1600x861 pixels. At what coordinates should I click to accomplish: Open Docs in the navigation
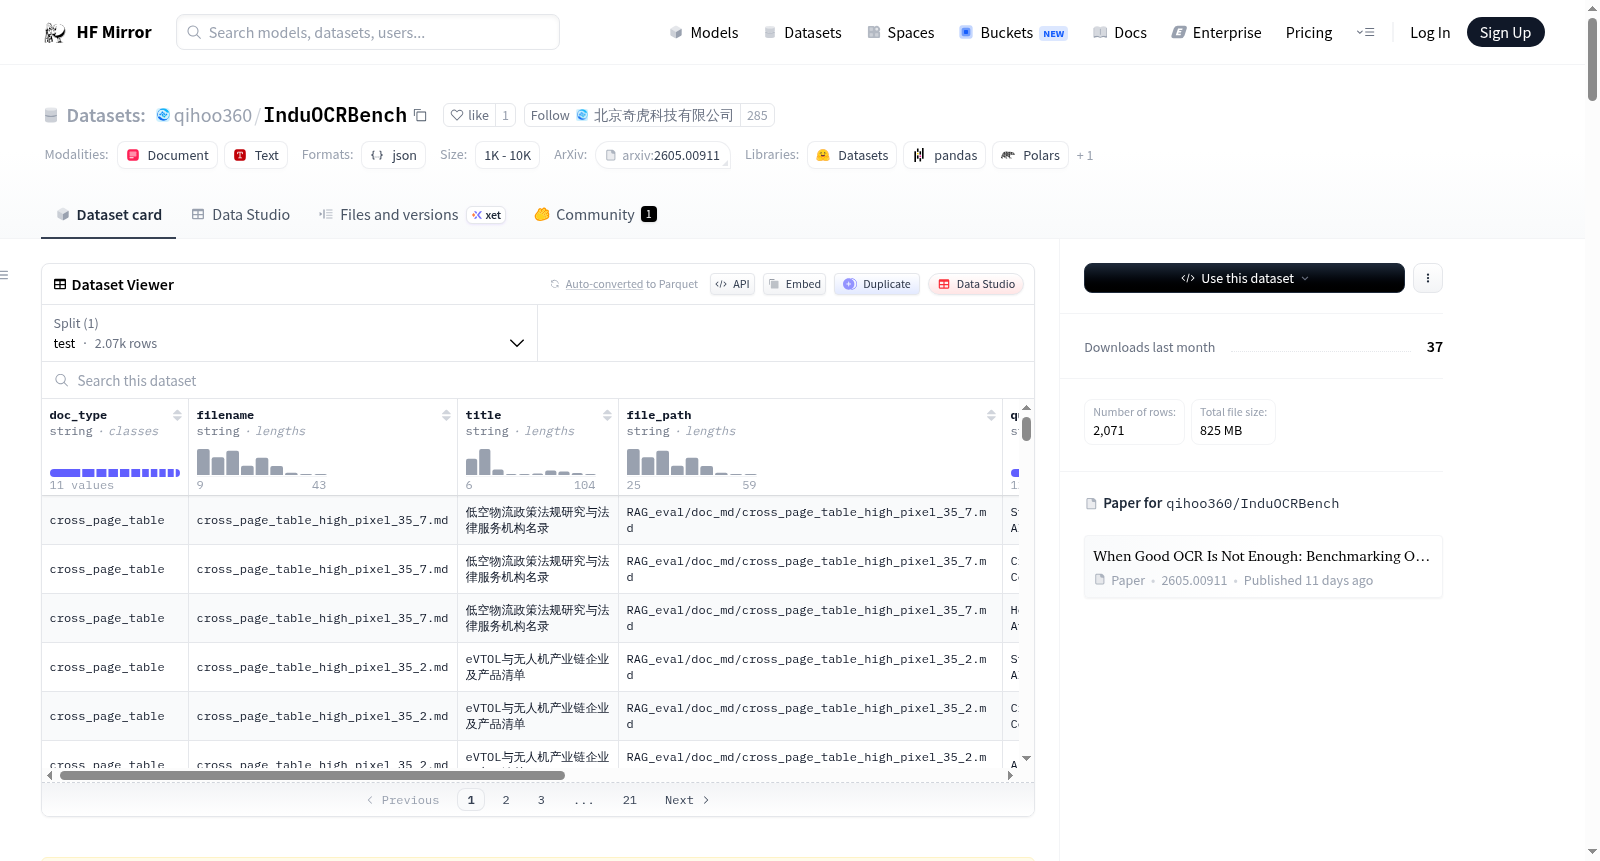tap(1120, 33)
